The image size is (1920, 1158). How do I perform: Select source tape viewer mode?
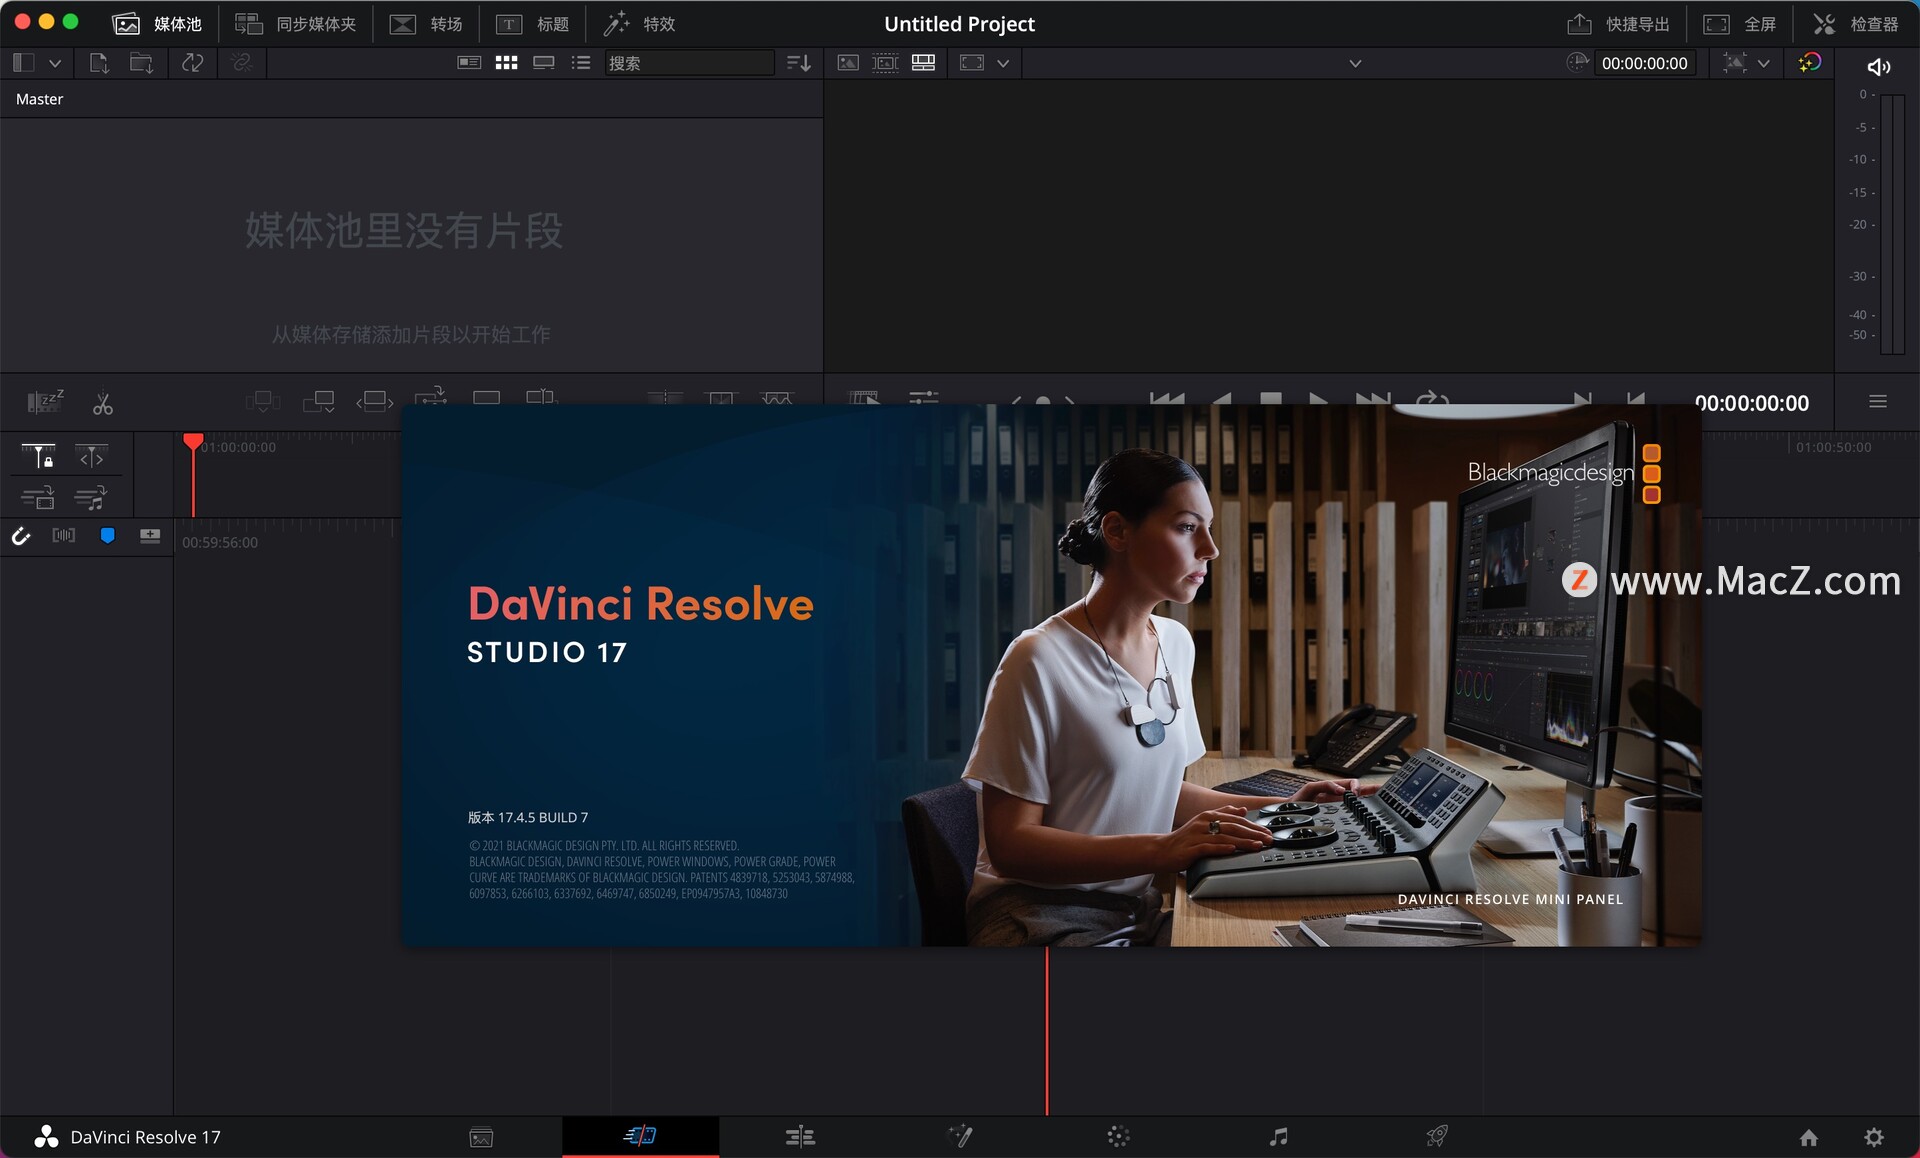(886, 62)
